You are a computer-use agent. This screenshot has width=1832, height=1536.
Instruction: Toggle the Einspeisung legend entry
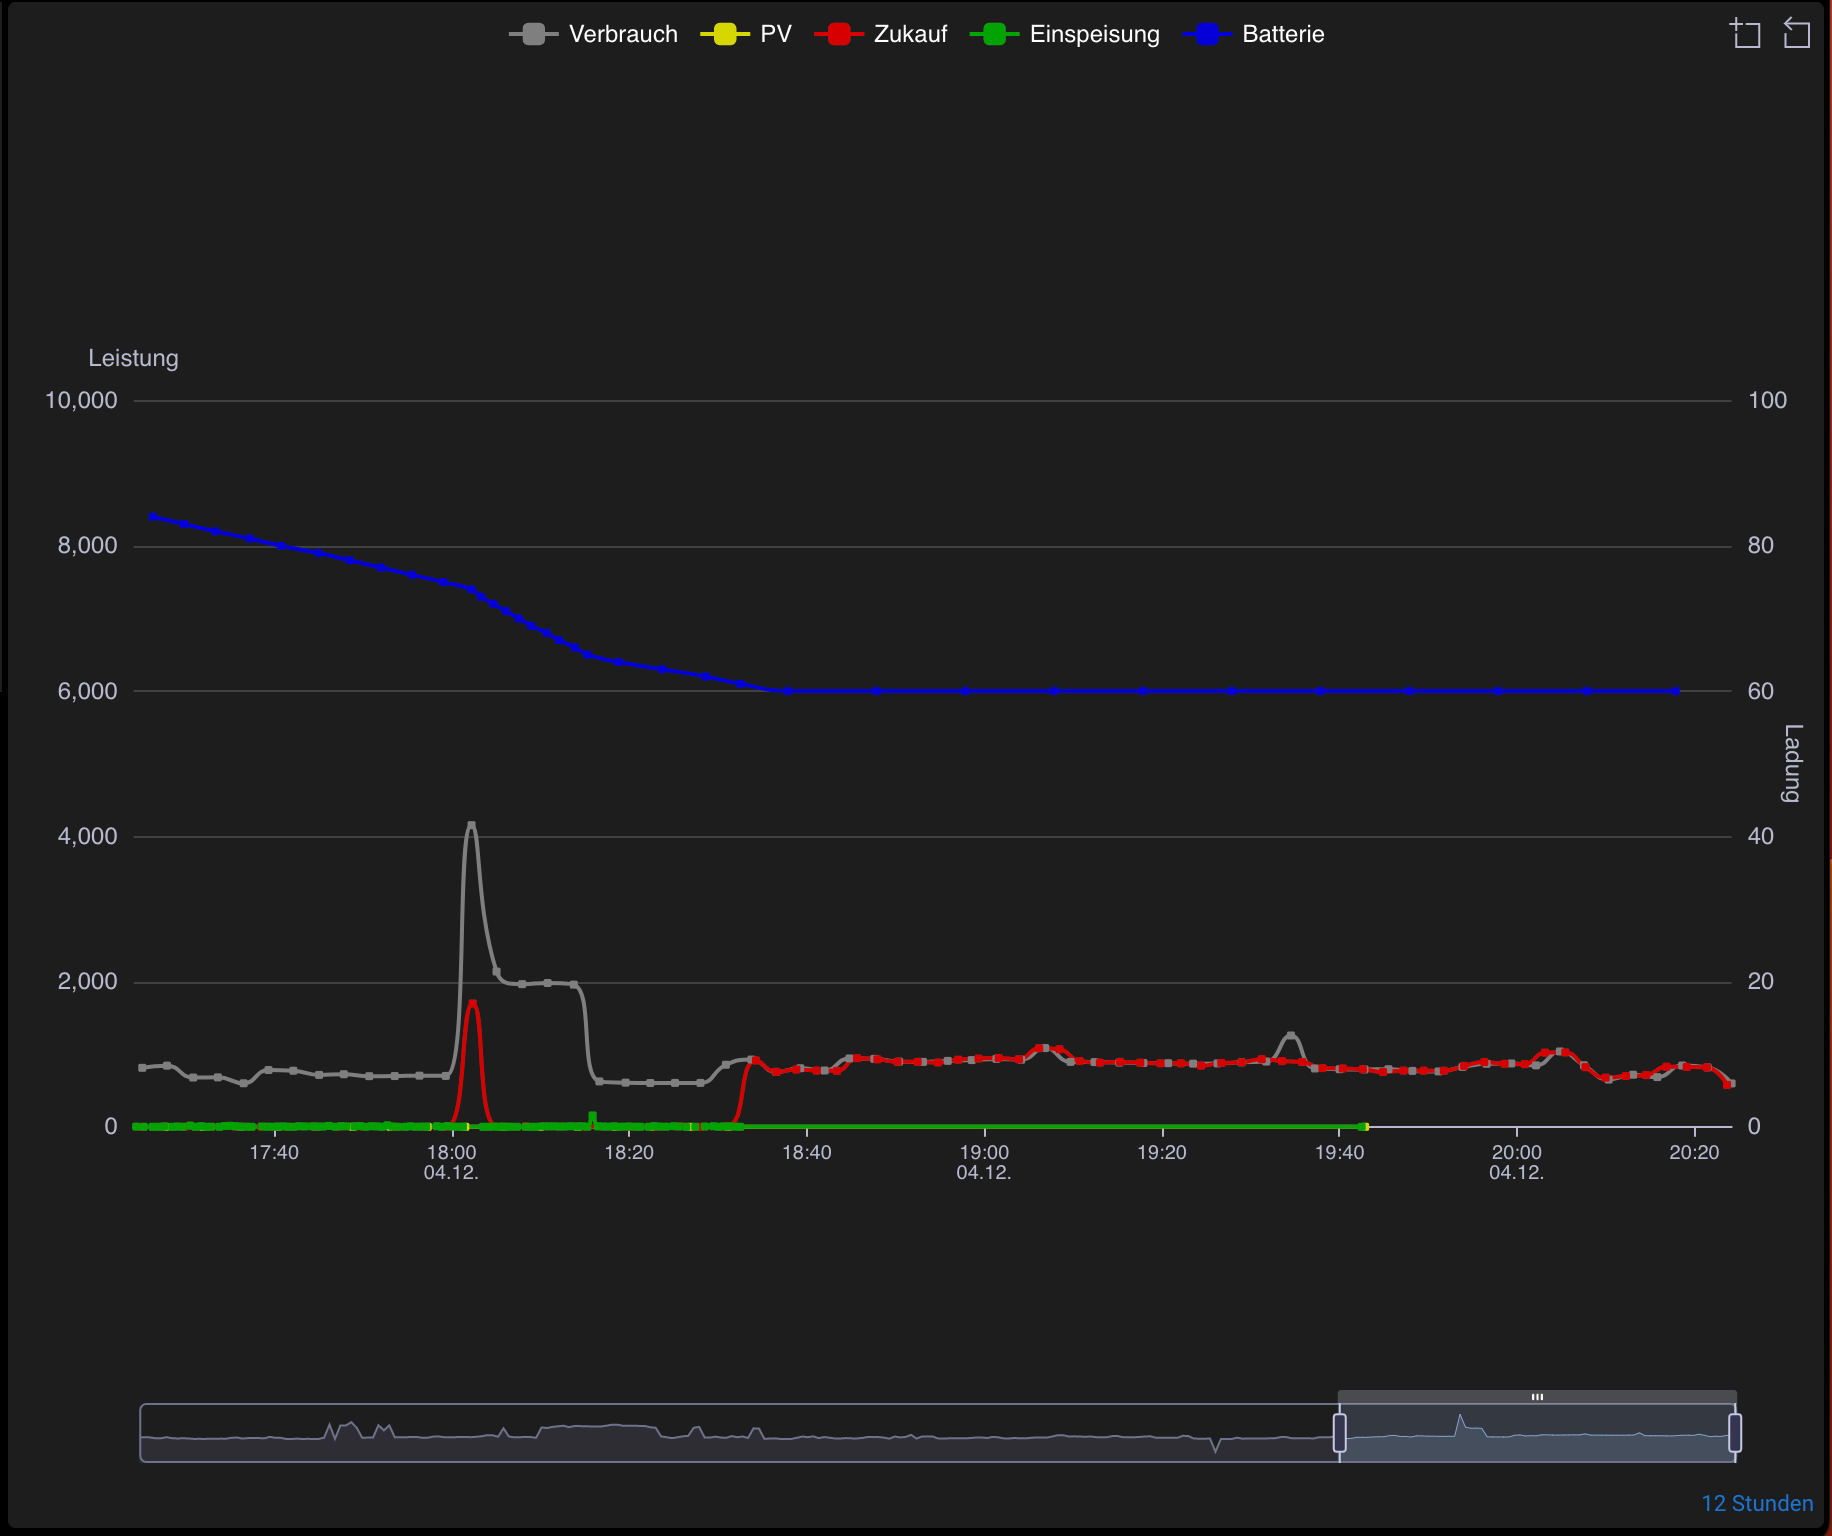1065,34
